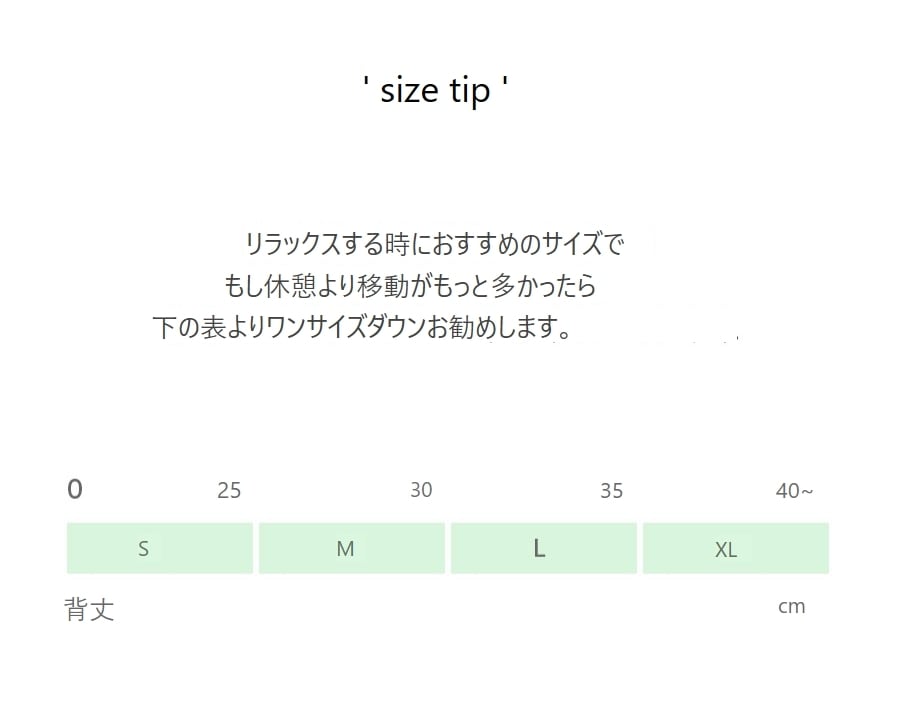Click the text 多かったら
Image resolution: width=898 pixels, height=718 pixels.
point(539,286)
